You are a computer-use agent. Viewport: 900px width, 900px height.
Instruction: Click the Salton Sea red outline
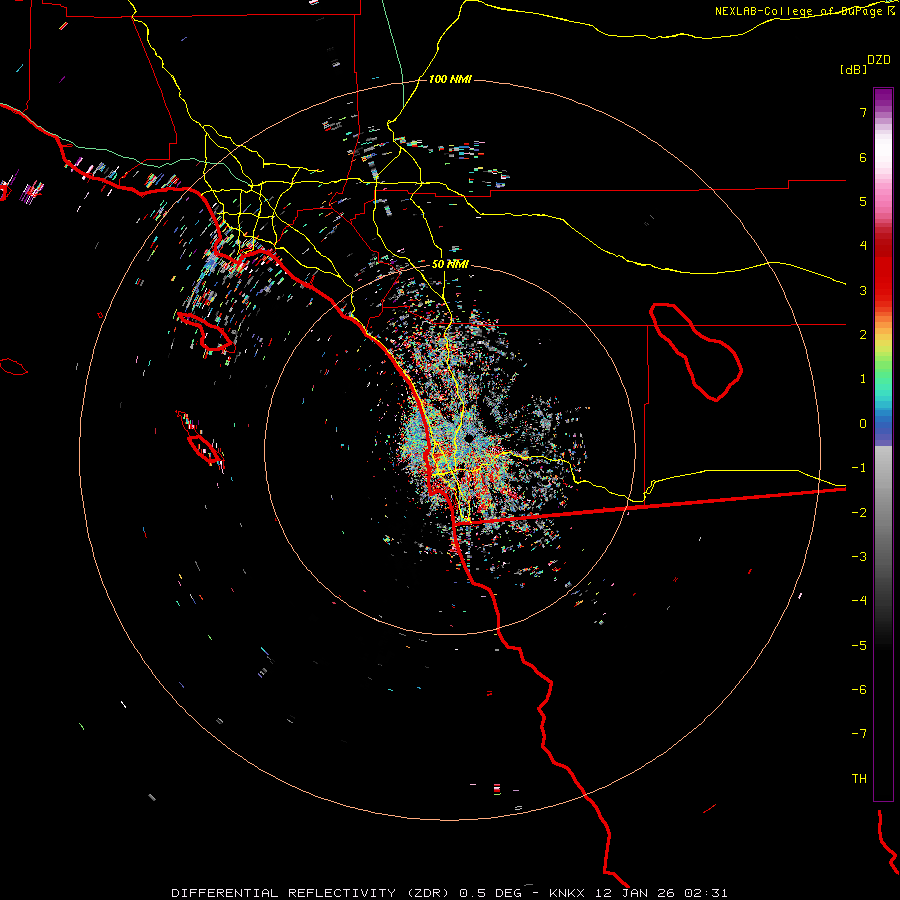click(x=696, y=352)
